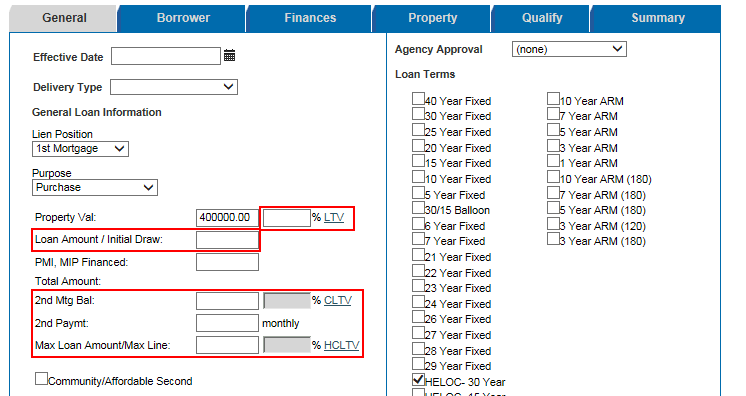
Task: Open the Property tab
Action: (x=432, y=18)
